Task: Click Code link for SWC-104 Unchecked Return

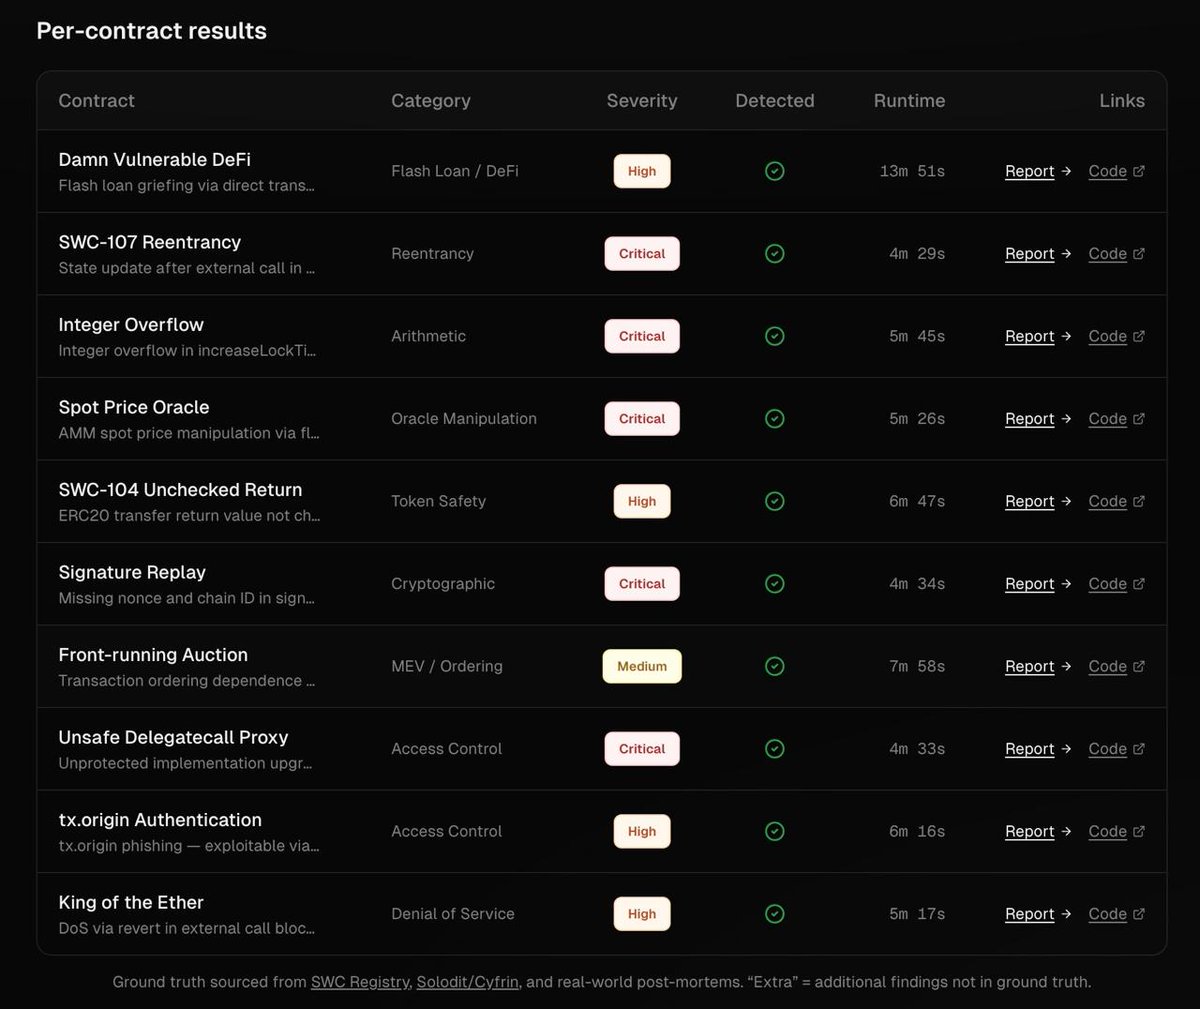Action: pos(1116,501)
